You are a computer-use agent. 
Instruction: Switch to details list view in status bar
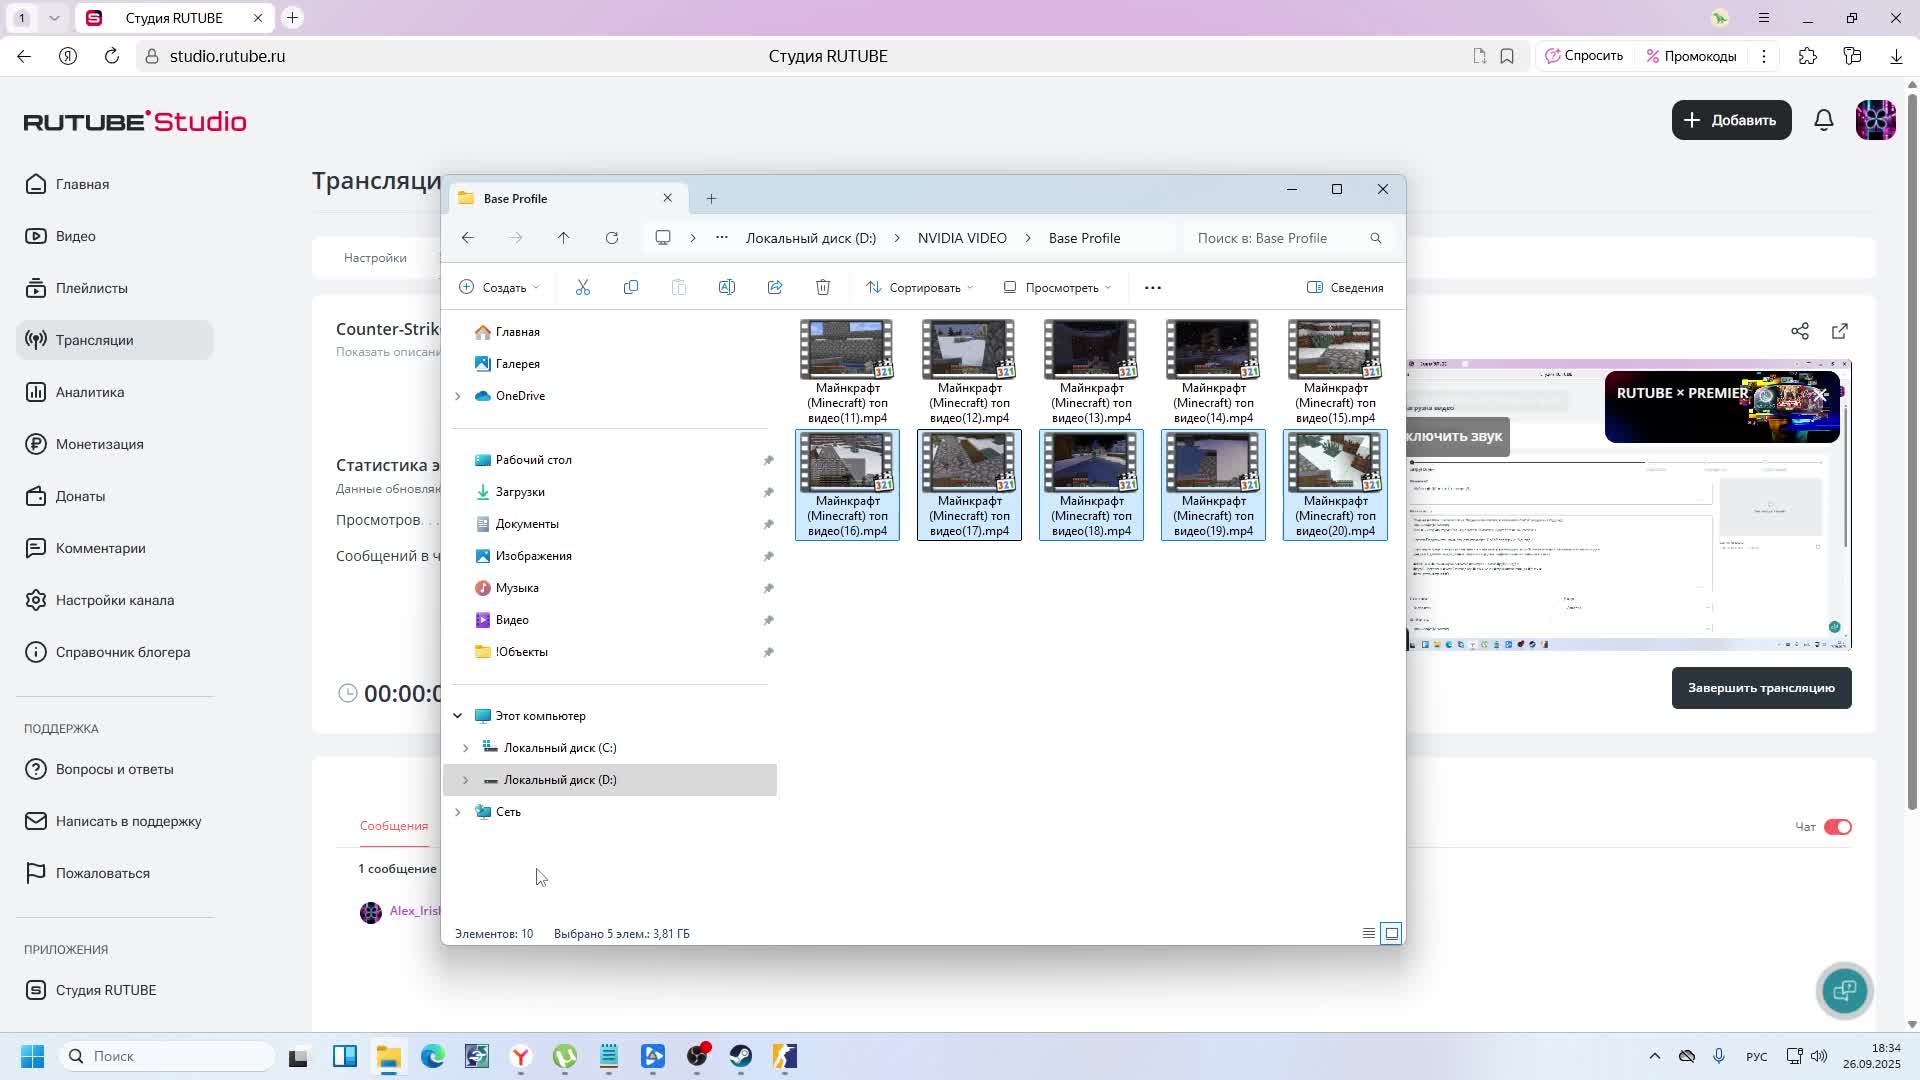1368,933
